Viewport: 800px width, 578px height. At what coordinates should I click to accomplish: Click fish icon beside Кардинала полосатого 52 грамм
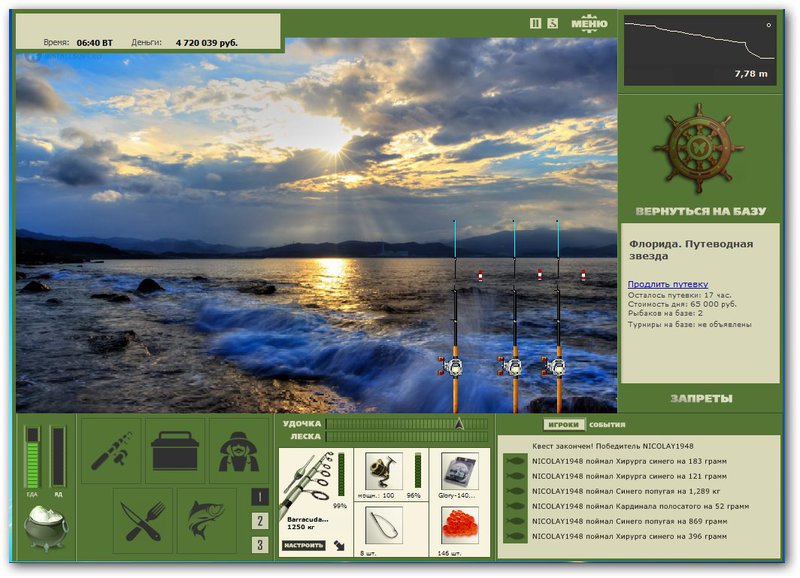coord(515,506)
